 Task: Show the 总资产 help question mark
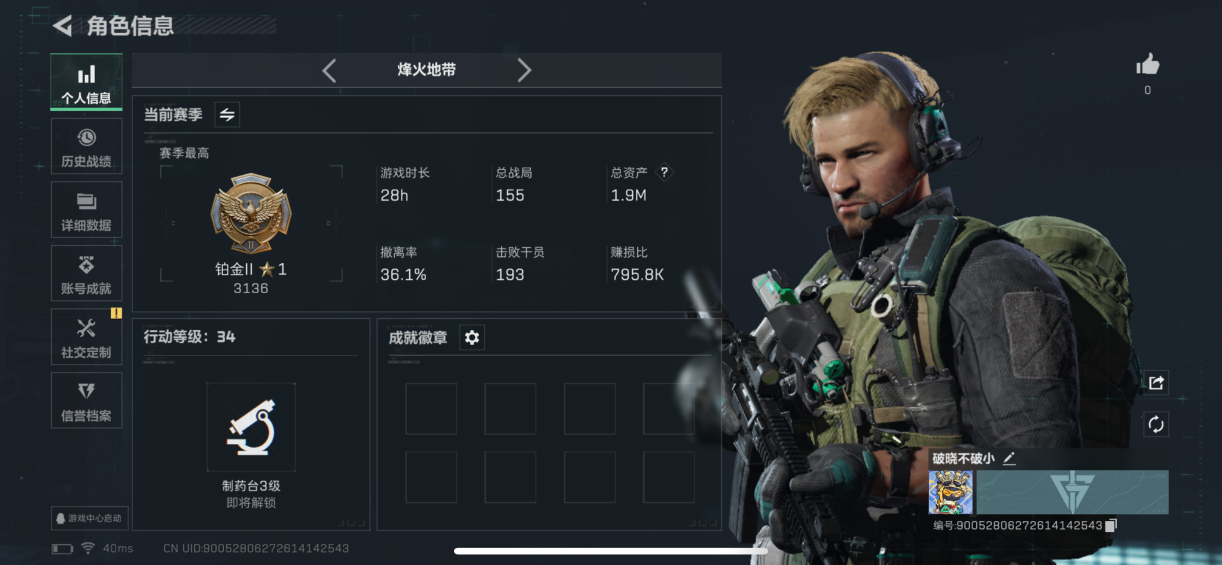[663, 172]
